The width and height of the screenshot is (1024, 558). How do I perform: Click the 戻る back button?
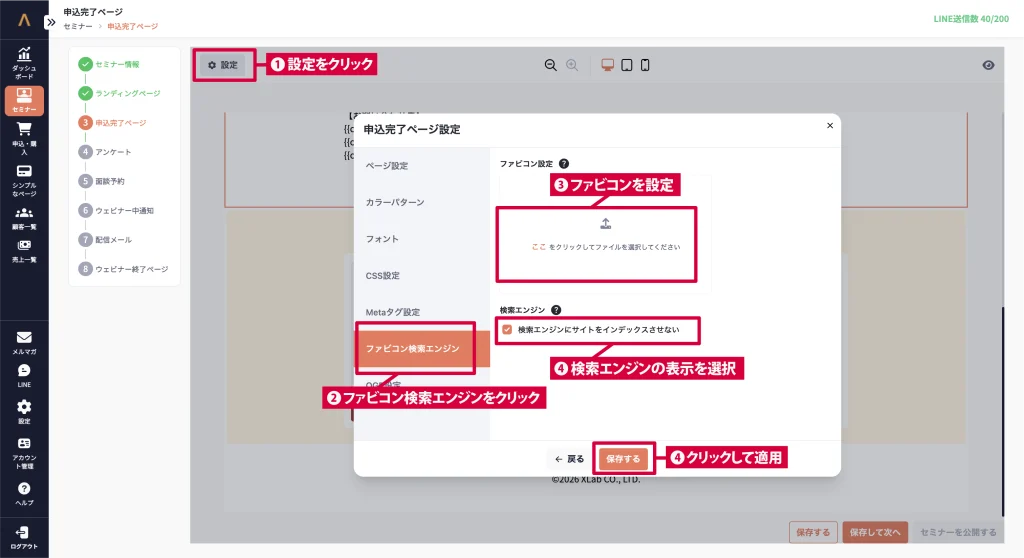(x=569, y=459)
